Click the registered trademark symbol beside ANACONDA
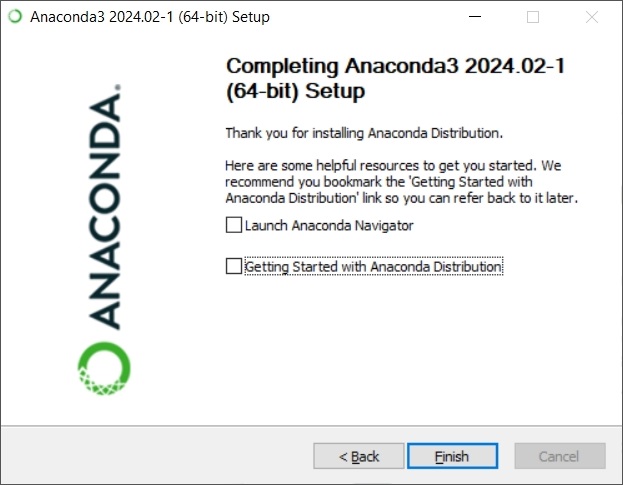 click(x=118, y=87)
